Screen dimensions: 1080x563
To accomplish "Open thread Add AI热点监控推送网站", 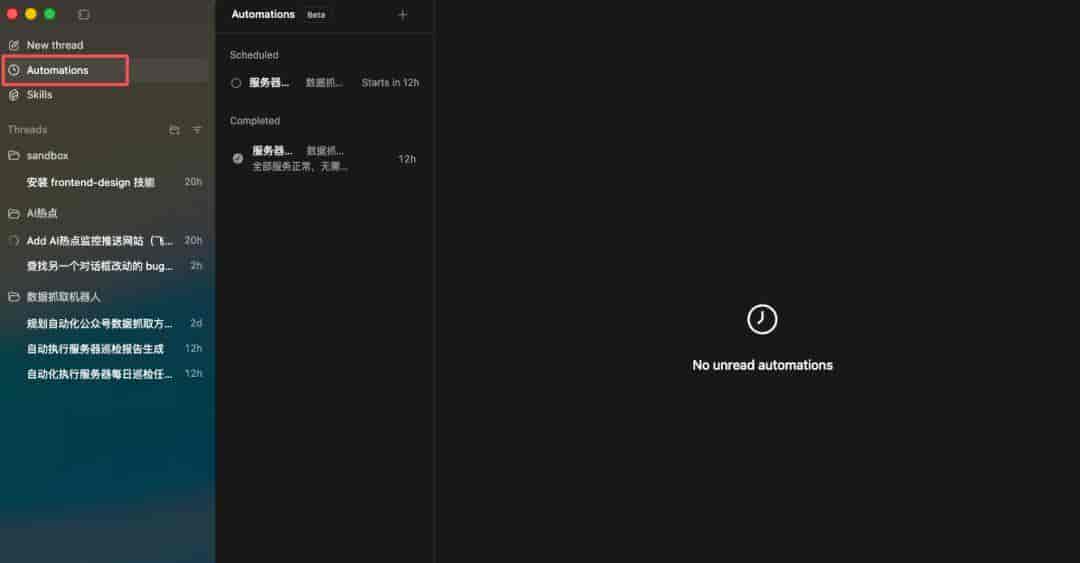I will click(x=107, y=240).
